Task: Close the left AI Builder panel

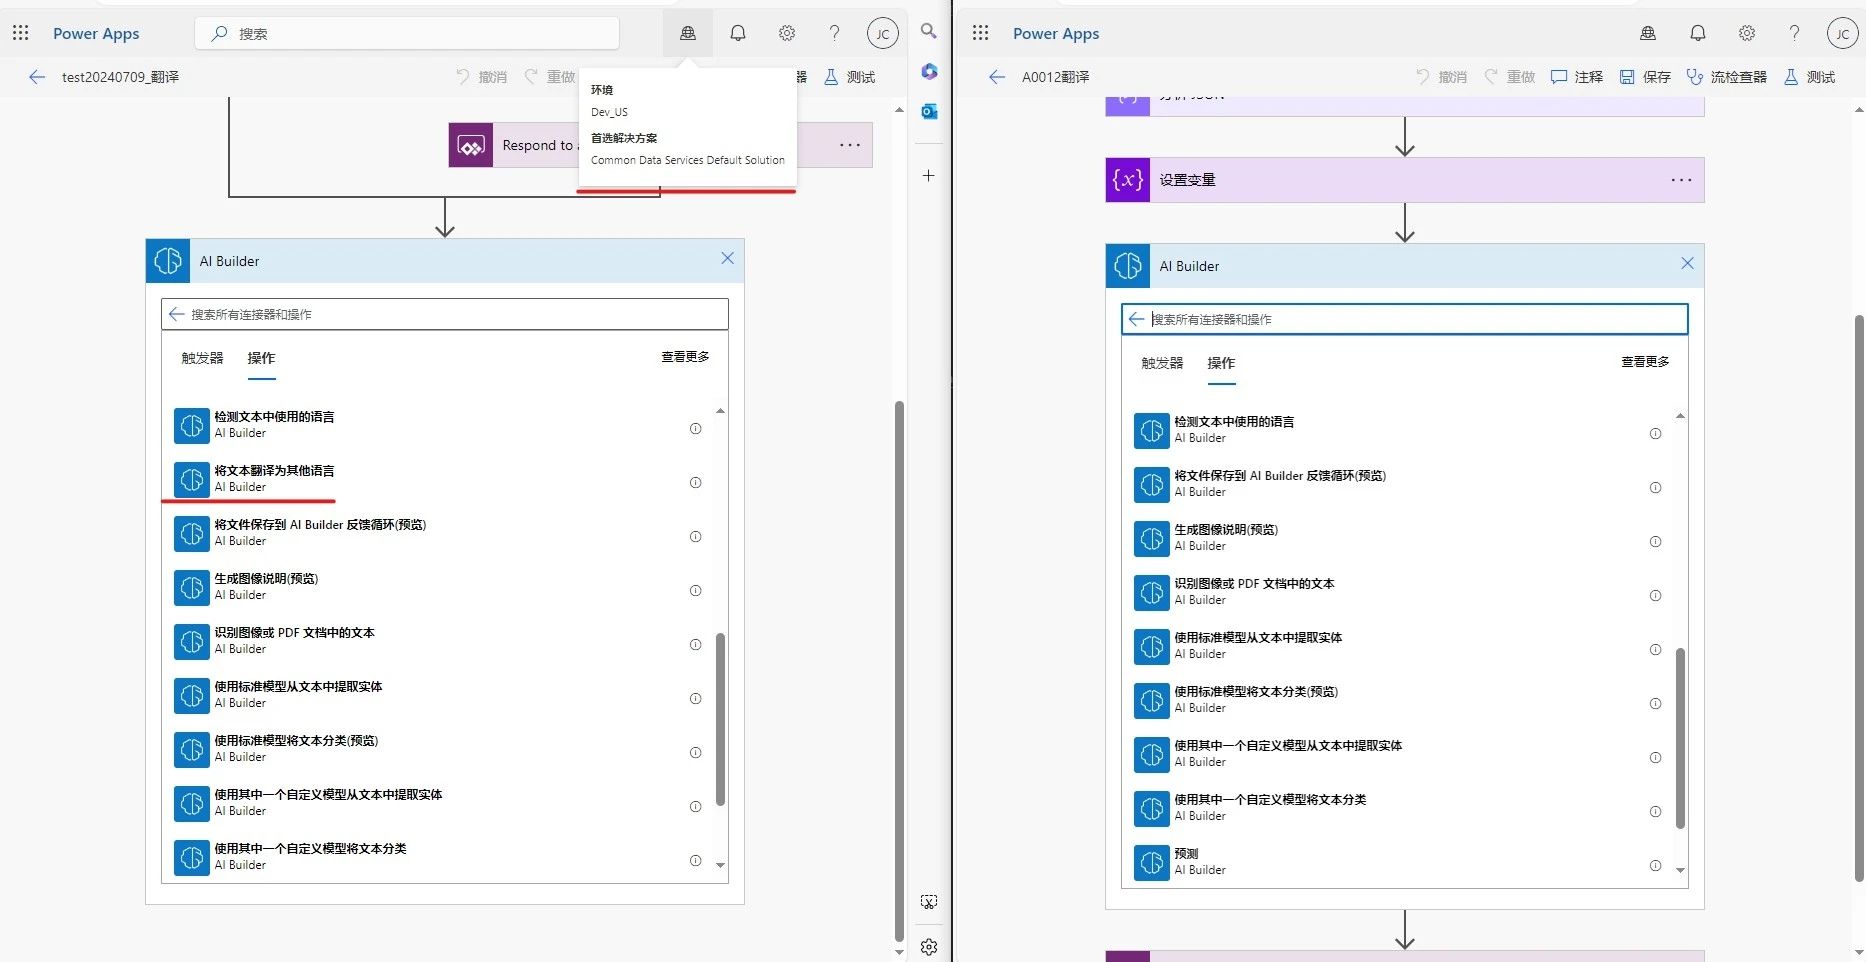Action: (x=727, y=259)
